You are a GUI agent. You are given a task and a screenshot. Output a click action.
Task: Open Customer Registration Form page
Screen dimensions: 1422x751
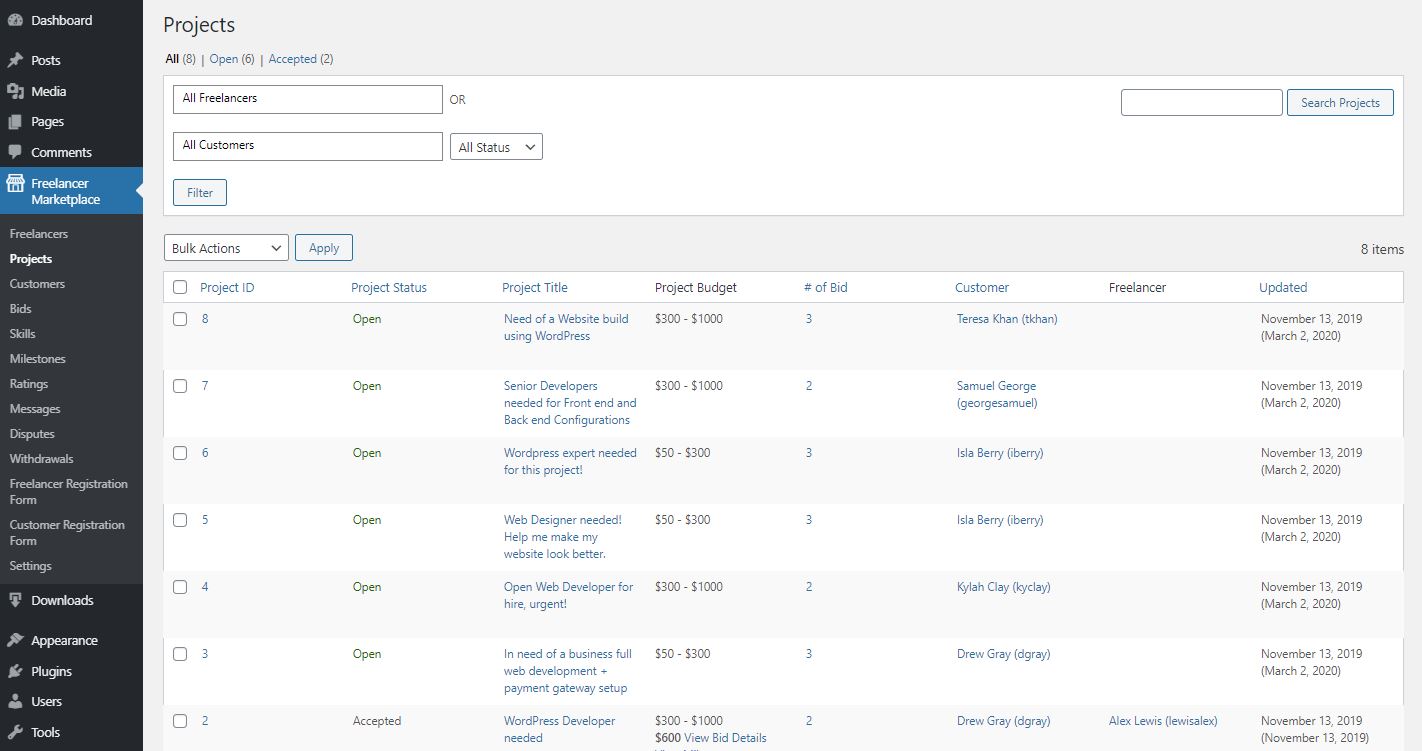pyautogui.click(x=67, y=533)
